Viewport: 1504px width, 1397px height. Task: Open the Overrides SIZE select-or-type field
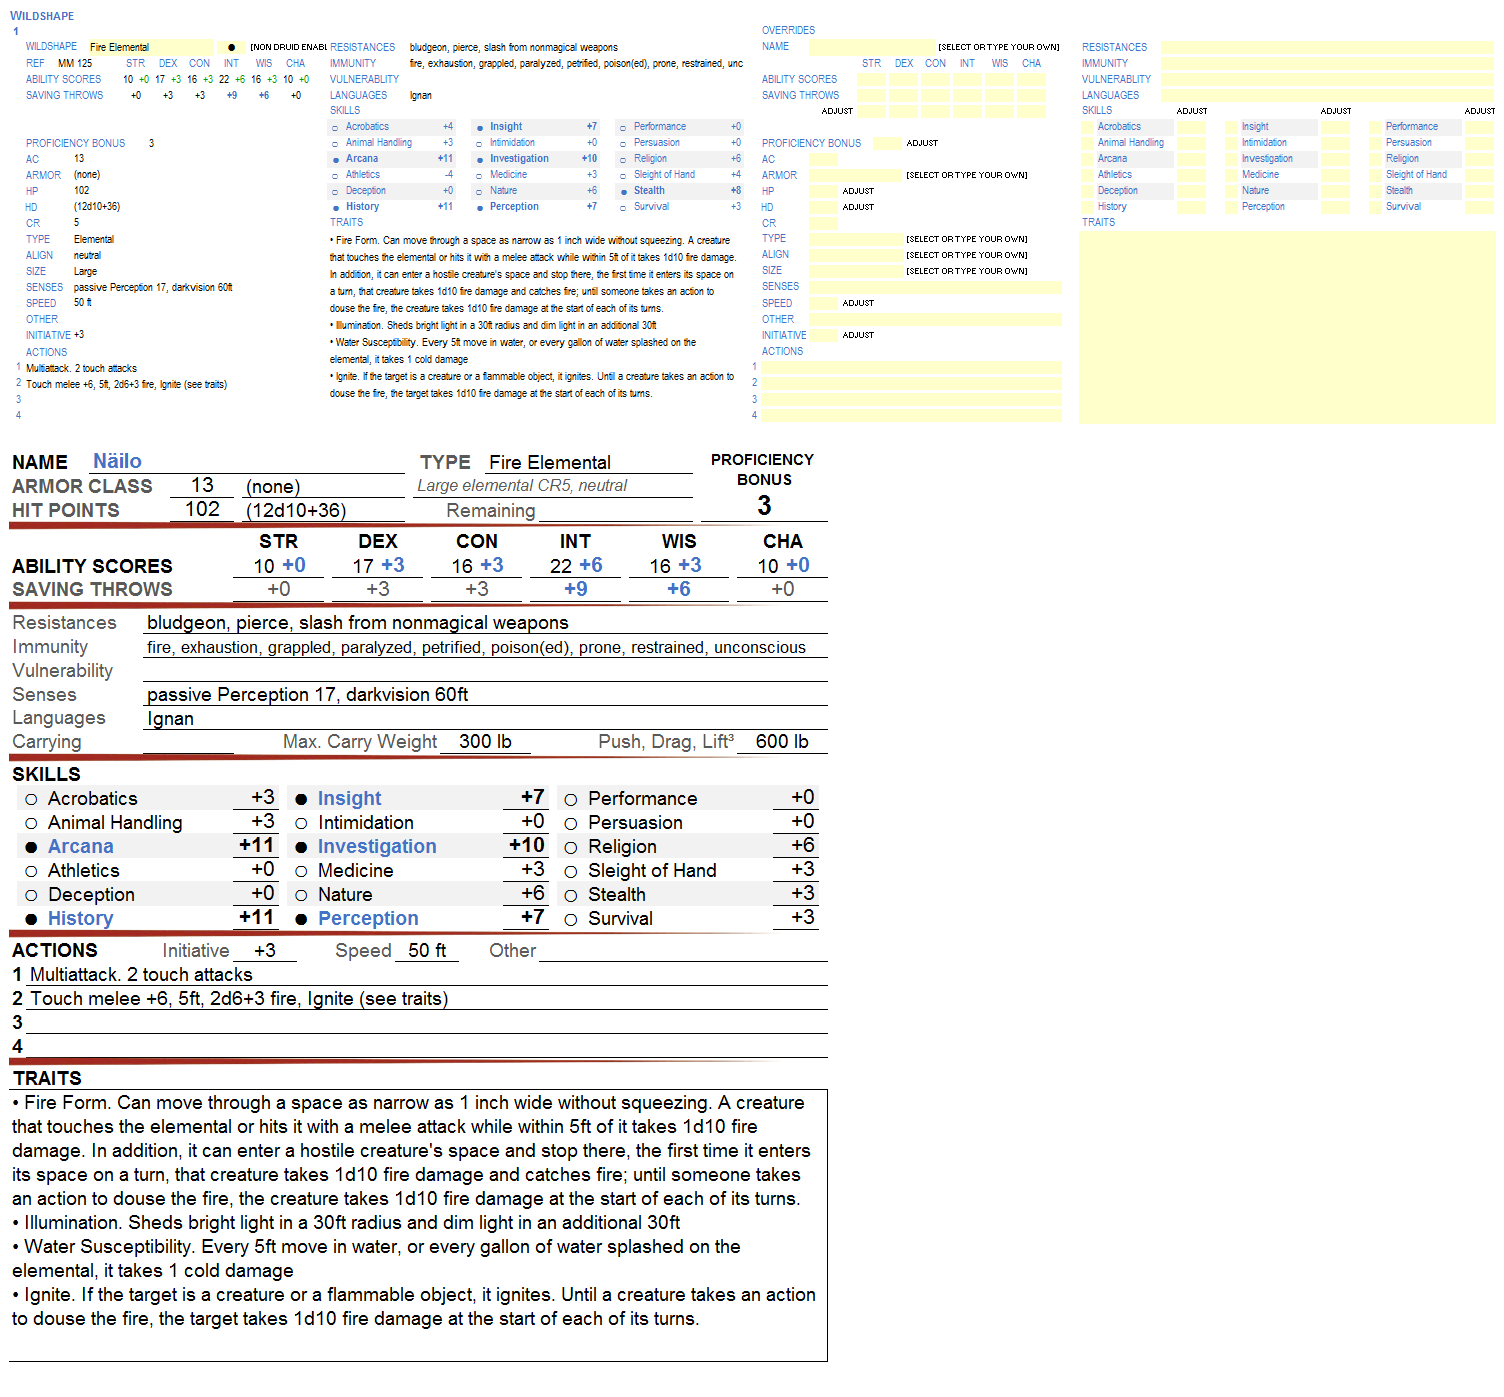click(856, 271)
